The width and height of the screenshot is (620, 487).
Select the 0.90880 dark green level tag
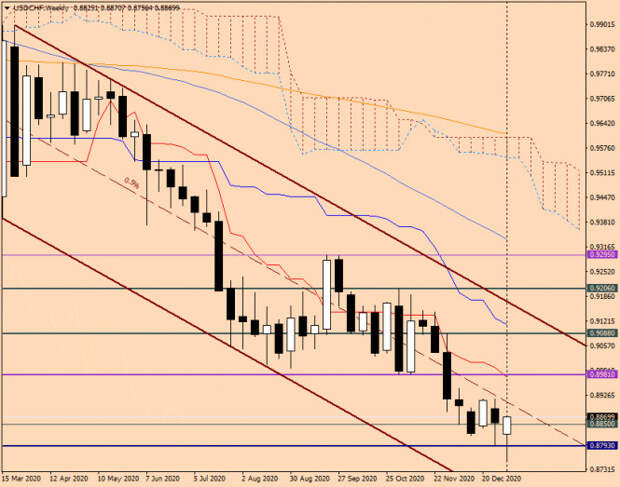point(603,333)
